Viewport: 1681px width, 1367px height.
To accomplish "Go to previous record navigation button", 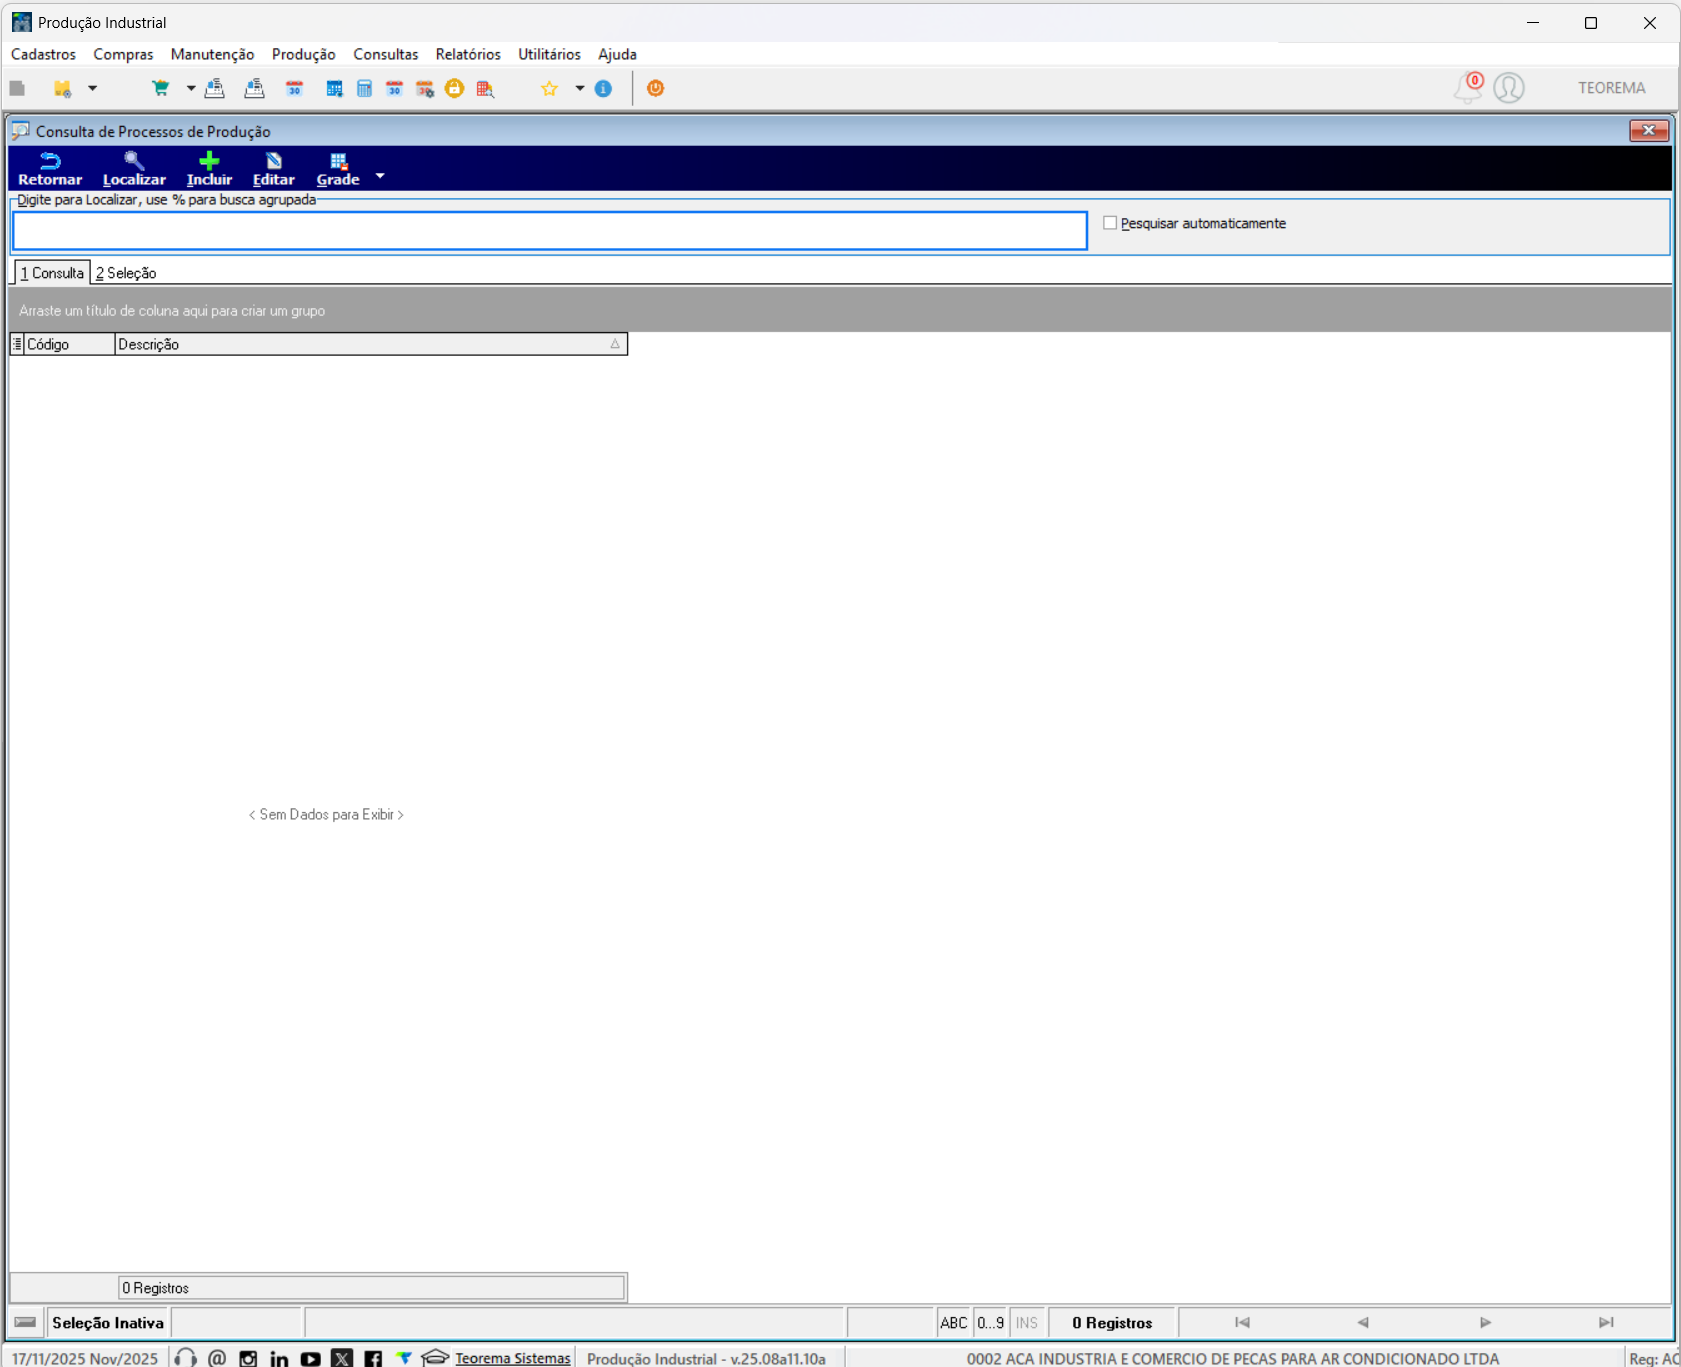I will 1363,1322.
